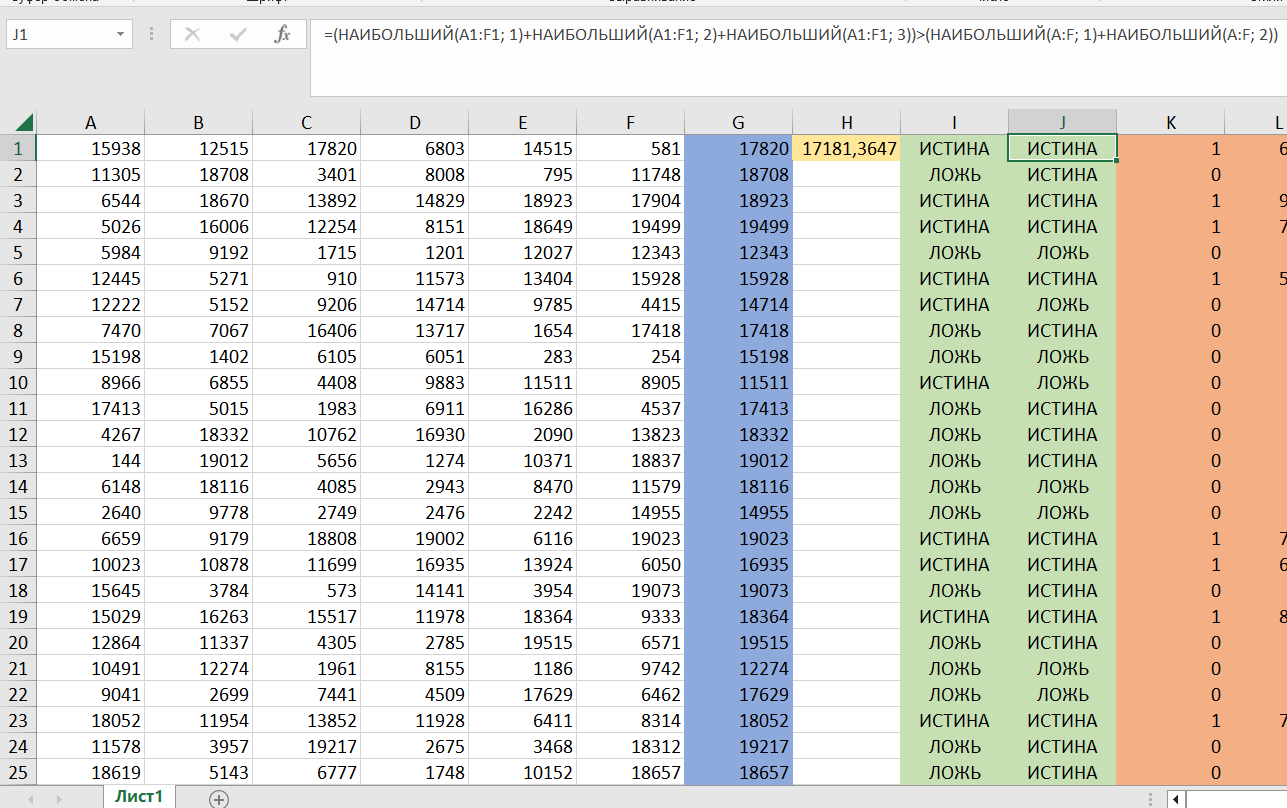
Task: Open the Name Box dropdown arrow
Action: (x=121, y=34)
